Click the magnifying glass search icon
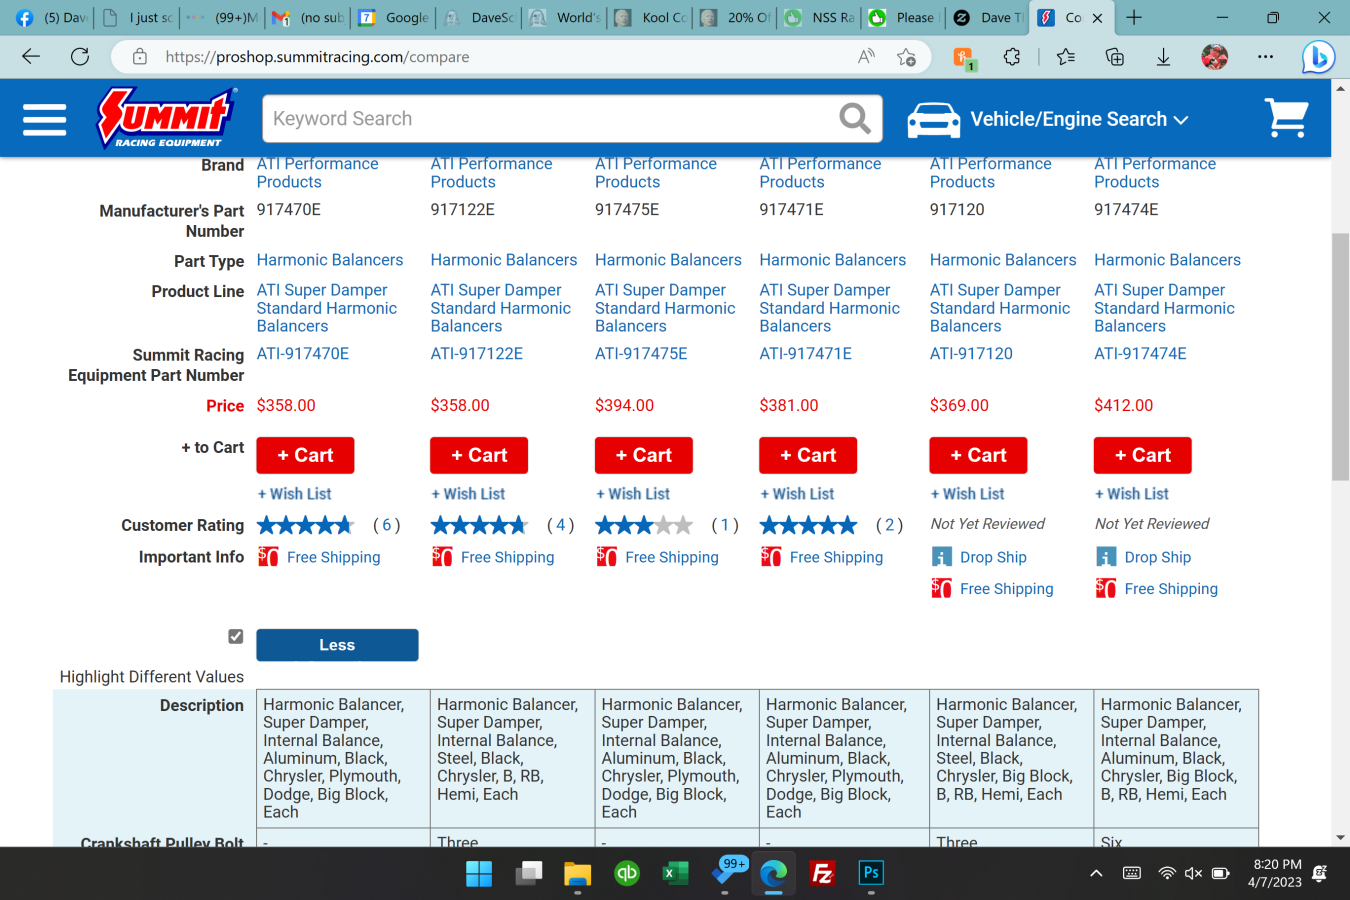 [x=854, y=119]
